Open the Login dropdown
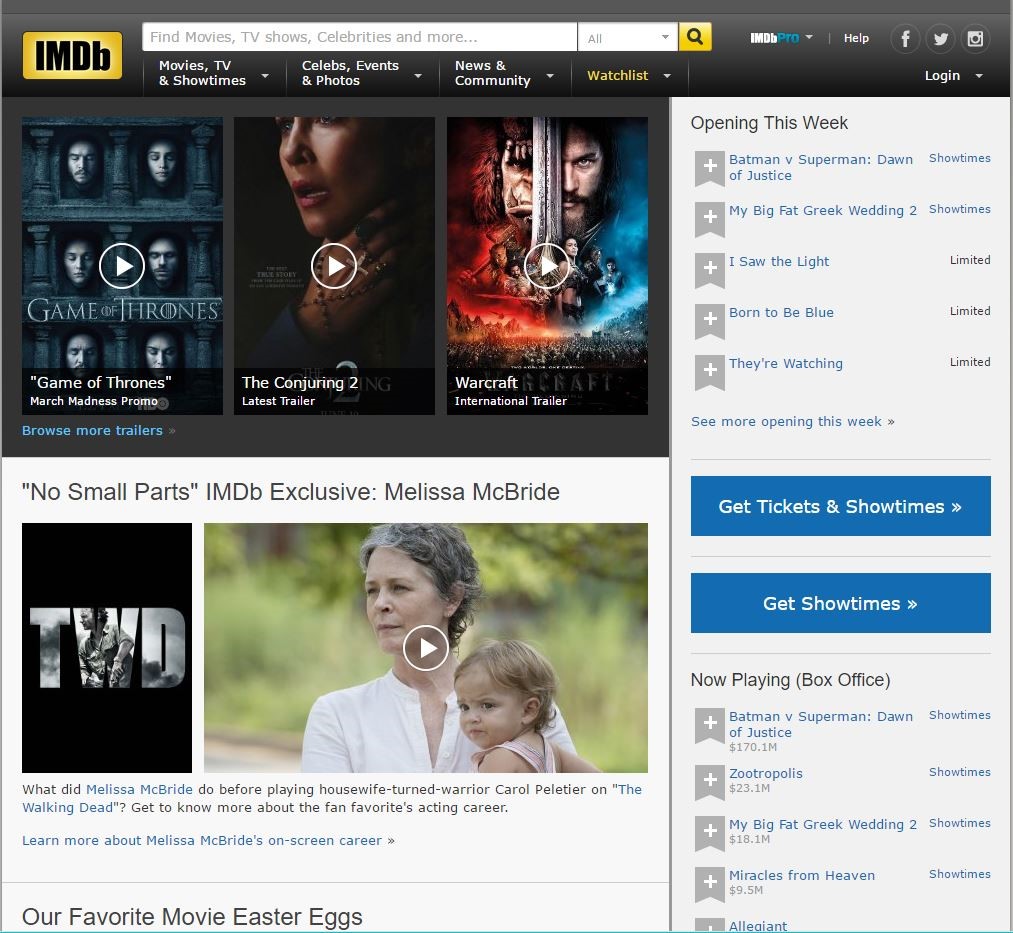Screen dimensions: 1013x933 954,76
